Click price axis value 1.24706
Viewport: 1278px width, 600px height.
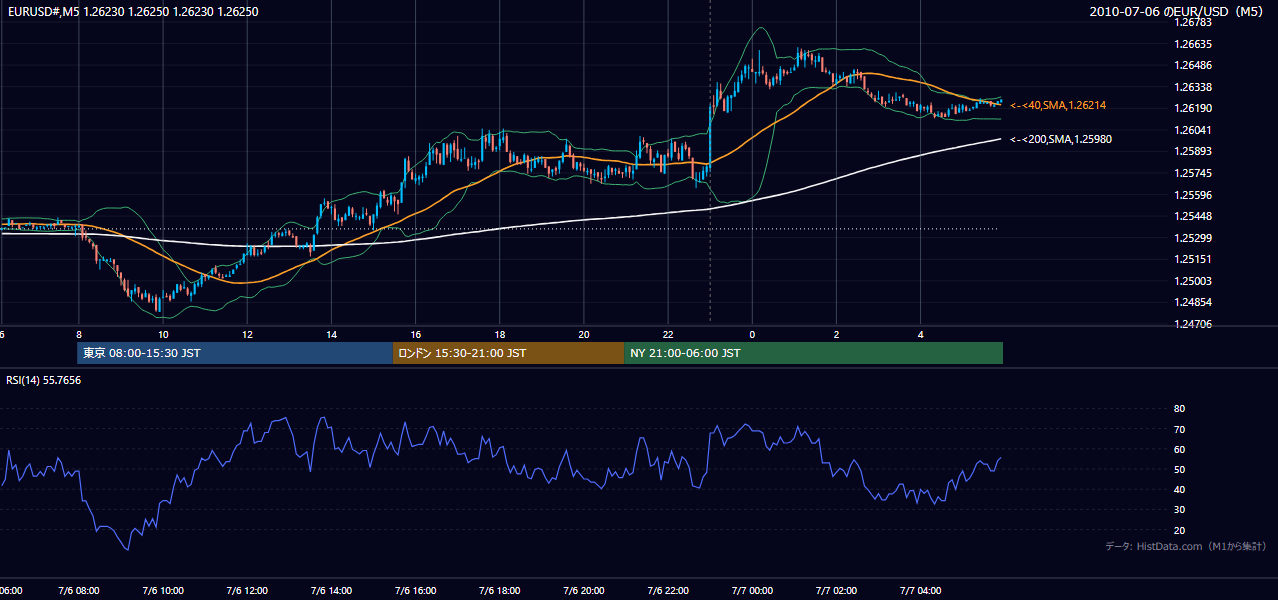(1194, 324)
